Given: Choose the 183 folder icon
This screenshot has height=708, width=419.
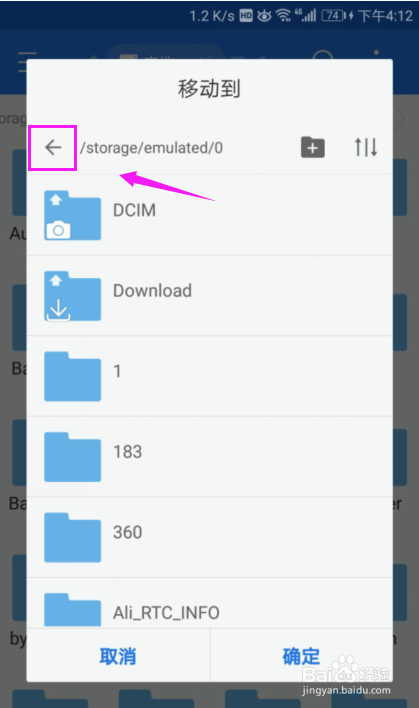Looking at the screenshot, I should click(x=72, y=456).
